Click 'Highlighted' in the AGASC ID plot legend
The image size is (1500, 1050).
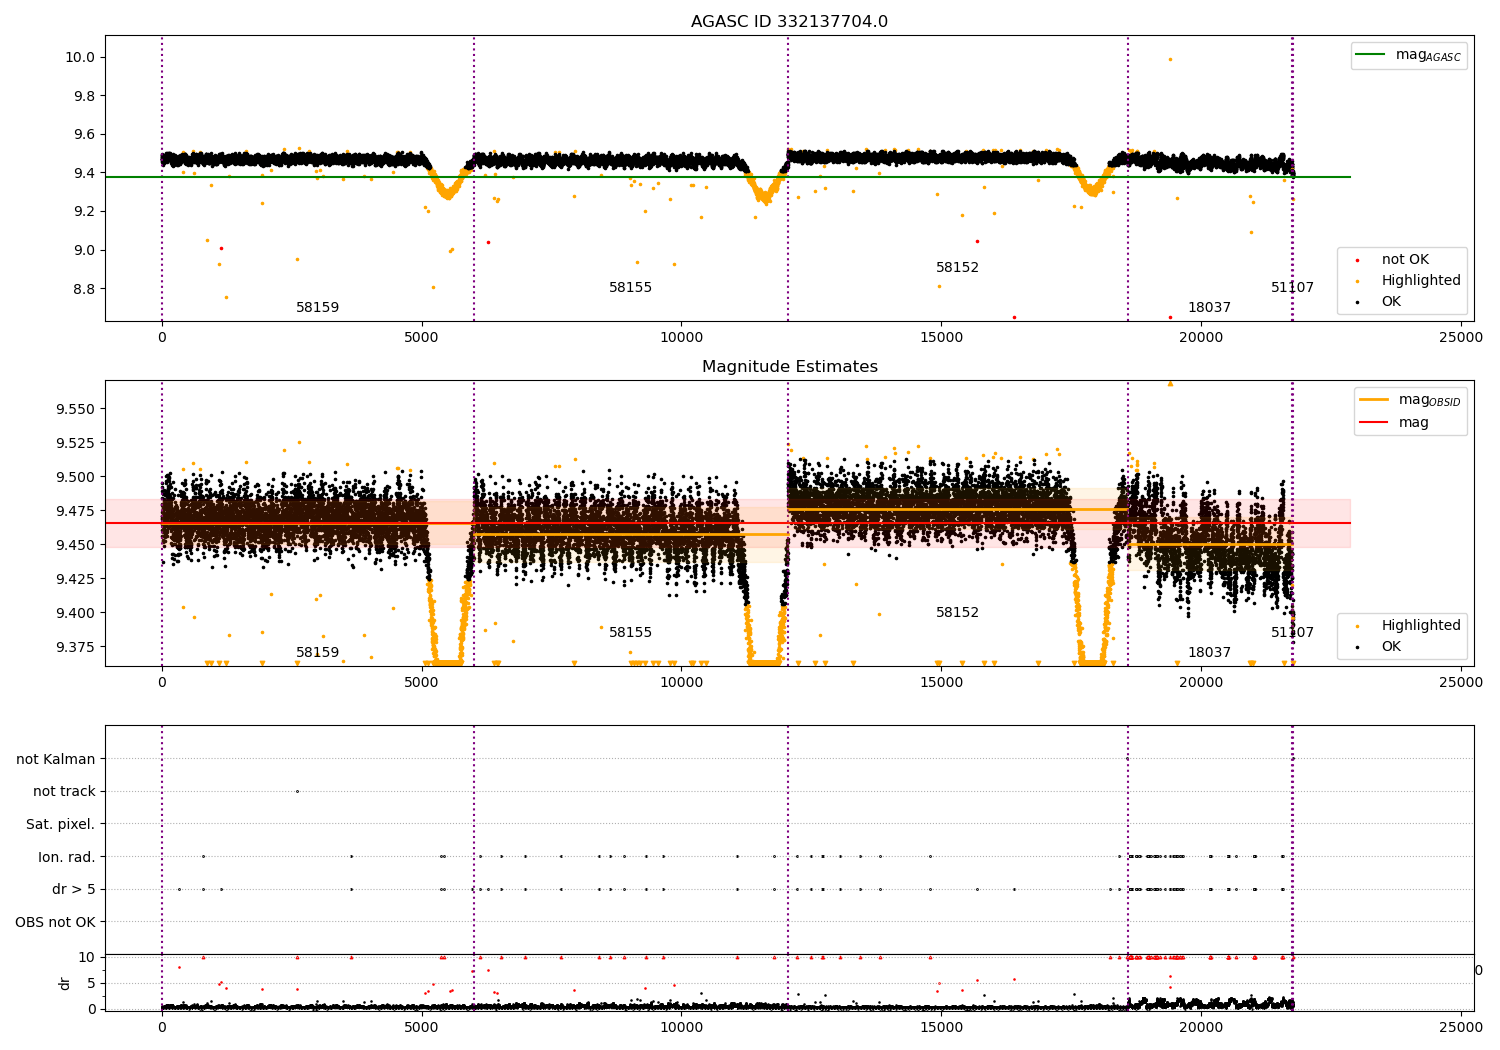[1421, 281]
